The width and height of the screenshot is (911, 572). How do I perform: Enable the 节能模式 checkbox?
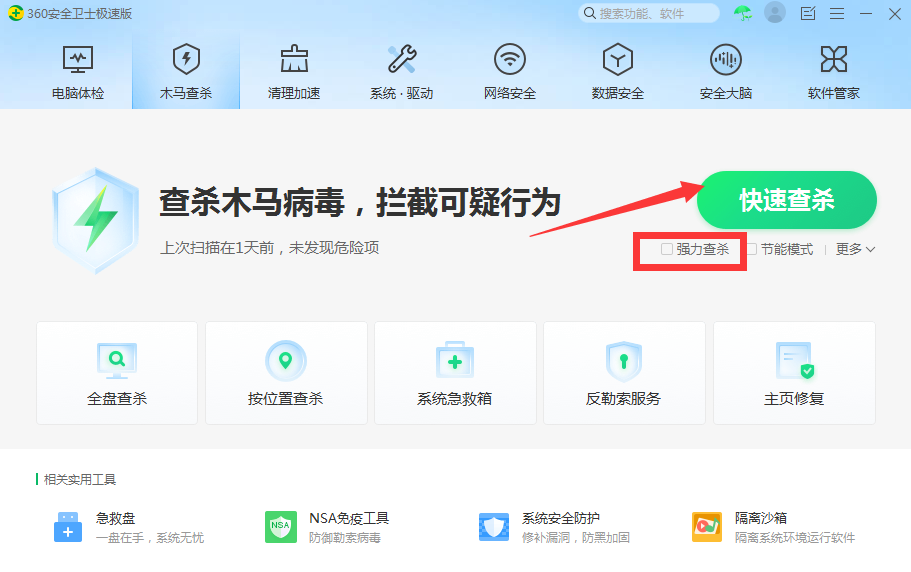[751, 249]
